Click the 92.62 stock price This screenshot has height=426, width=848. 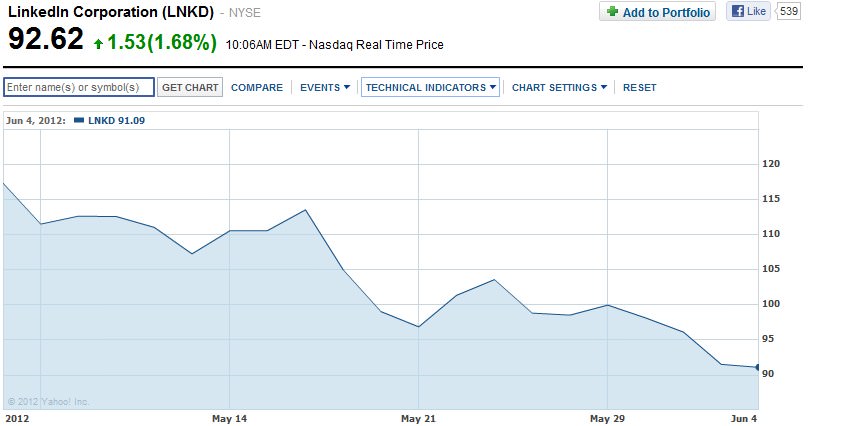pos(46,42)
